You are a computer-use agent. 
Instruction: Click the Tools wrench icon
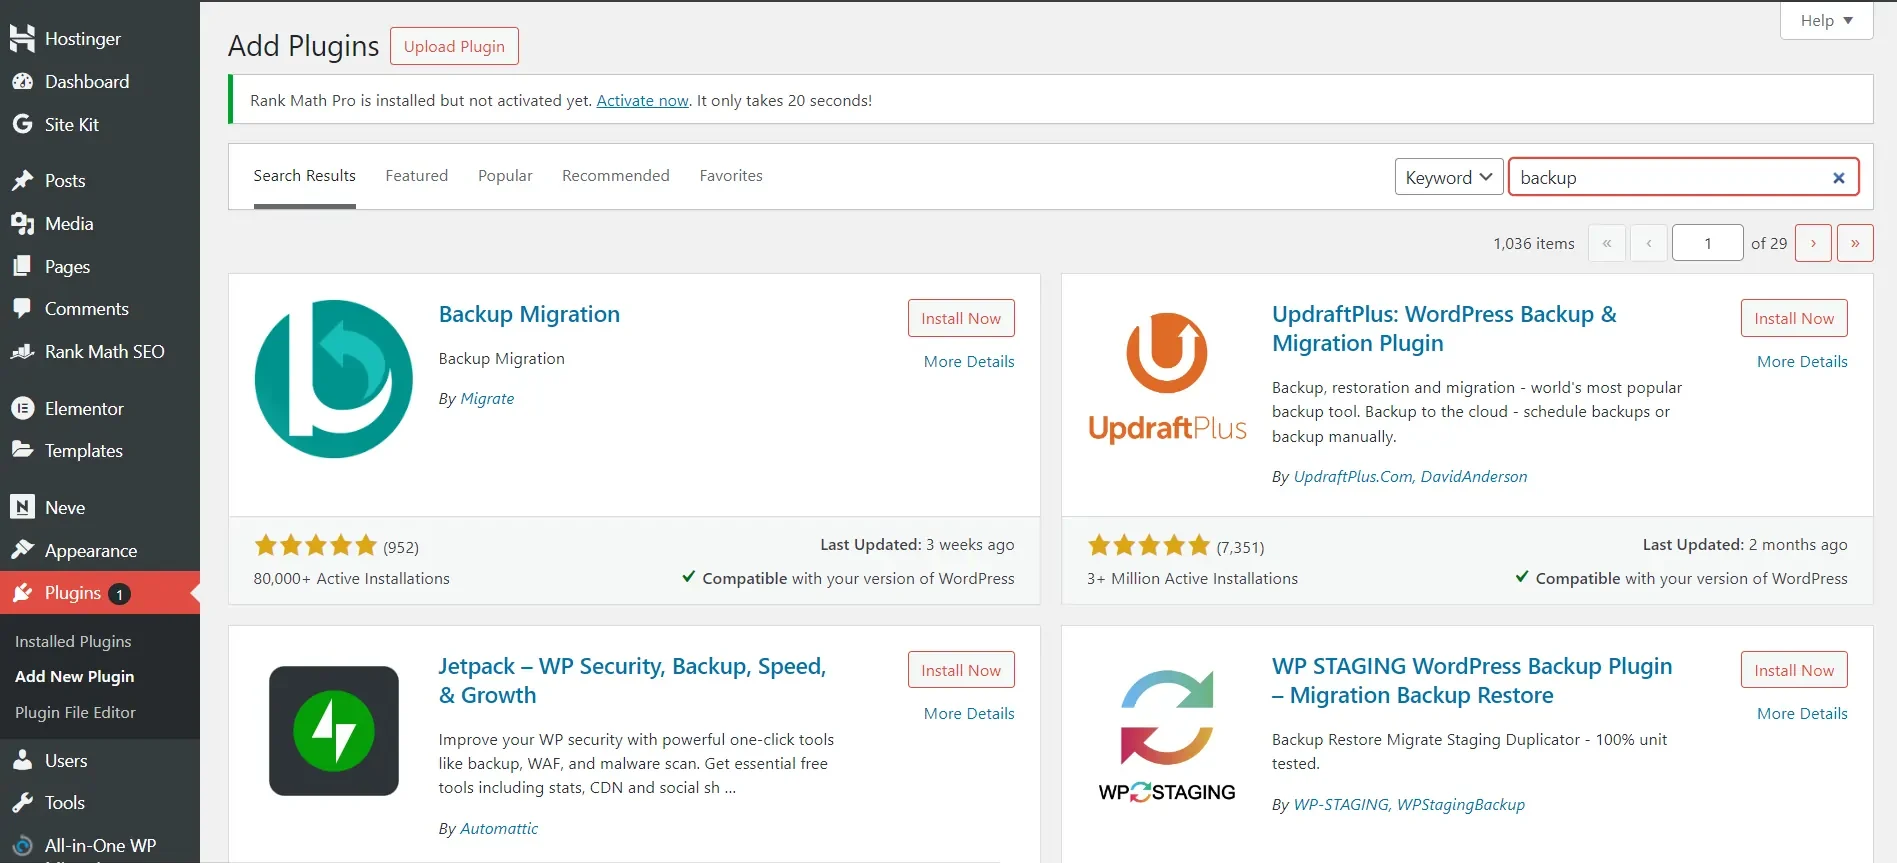22,803
